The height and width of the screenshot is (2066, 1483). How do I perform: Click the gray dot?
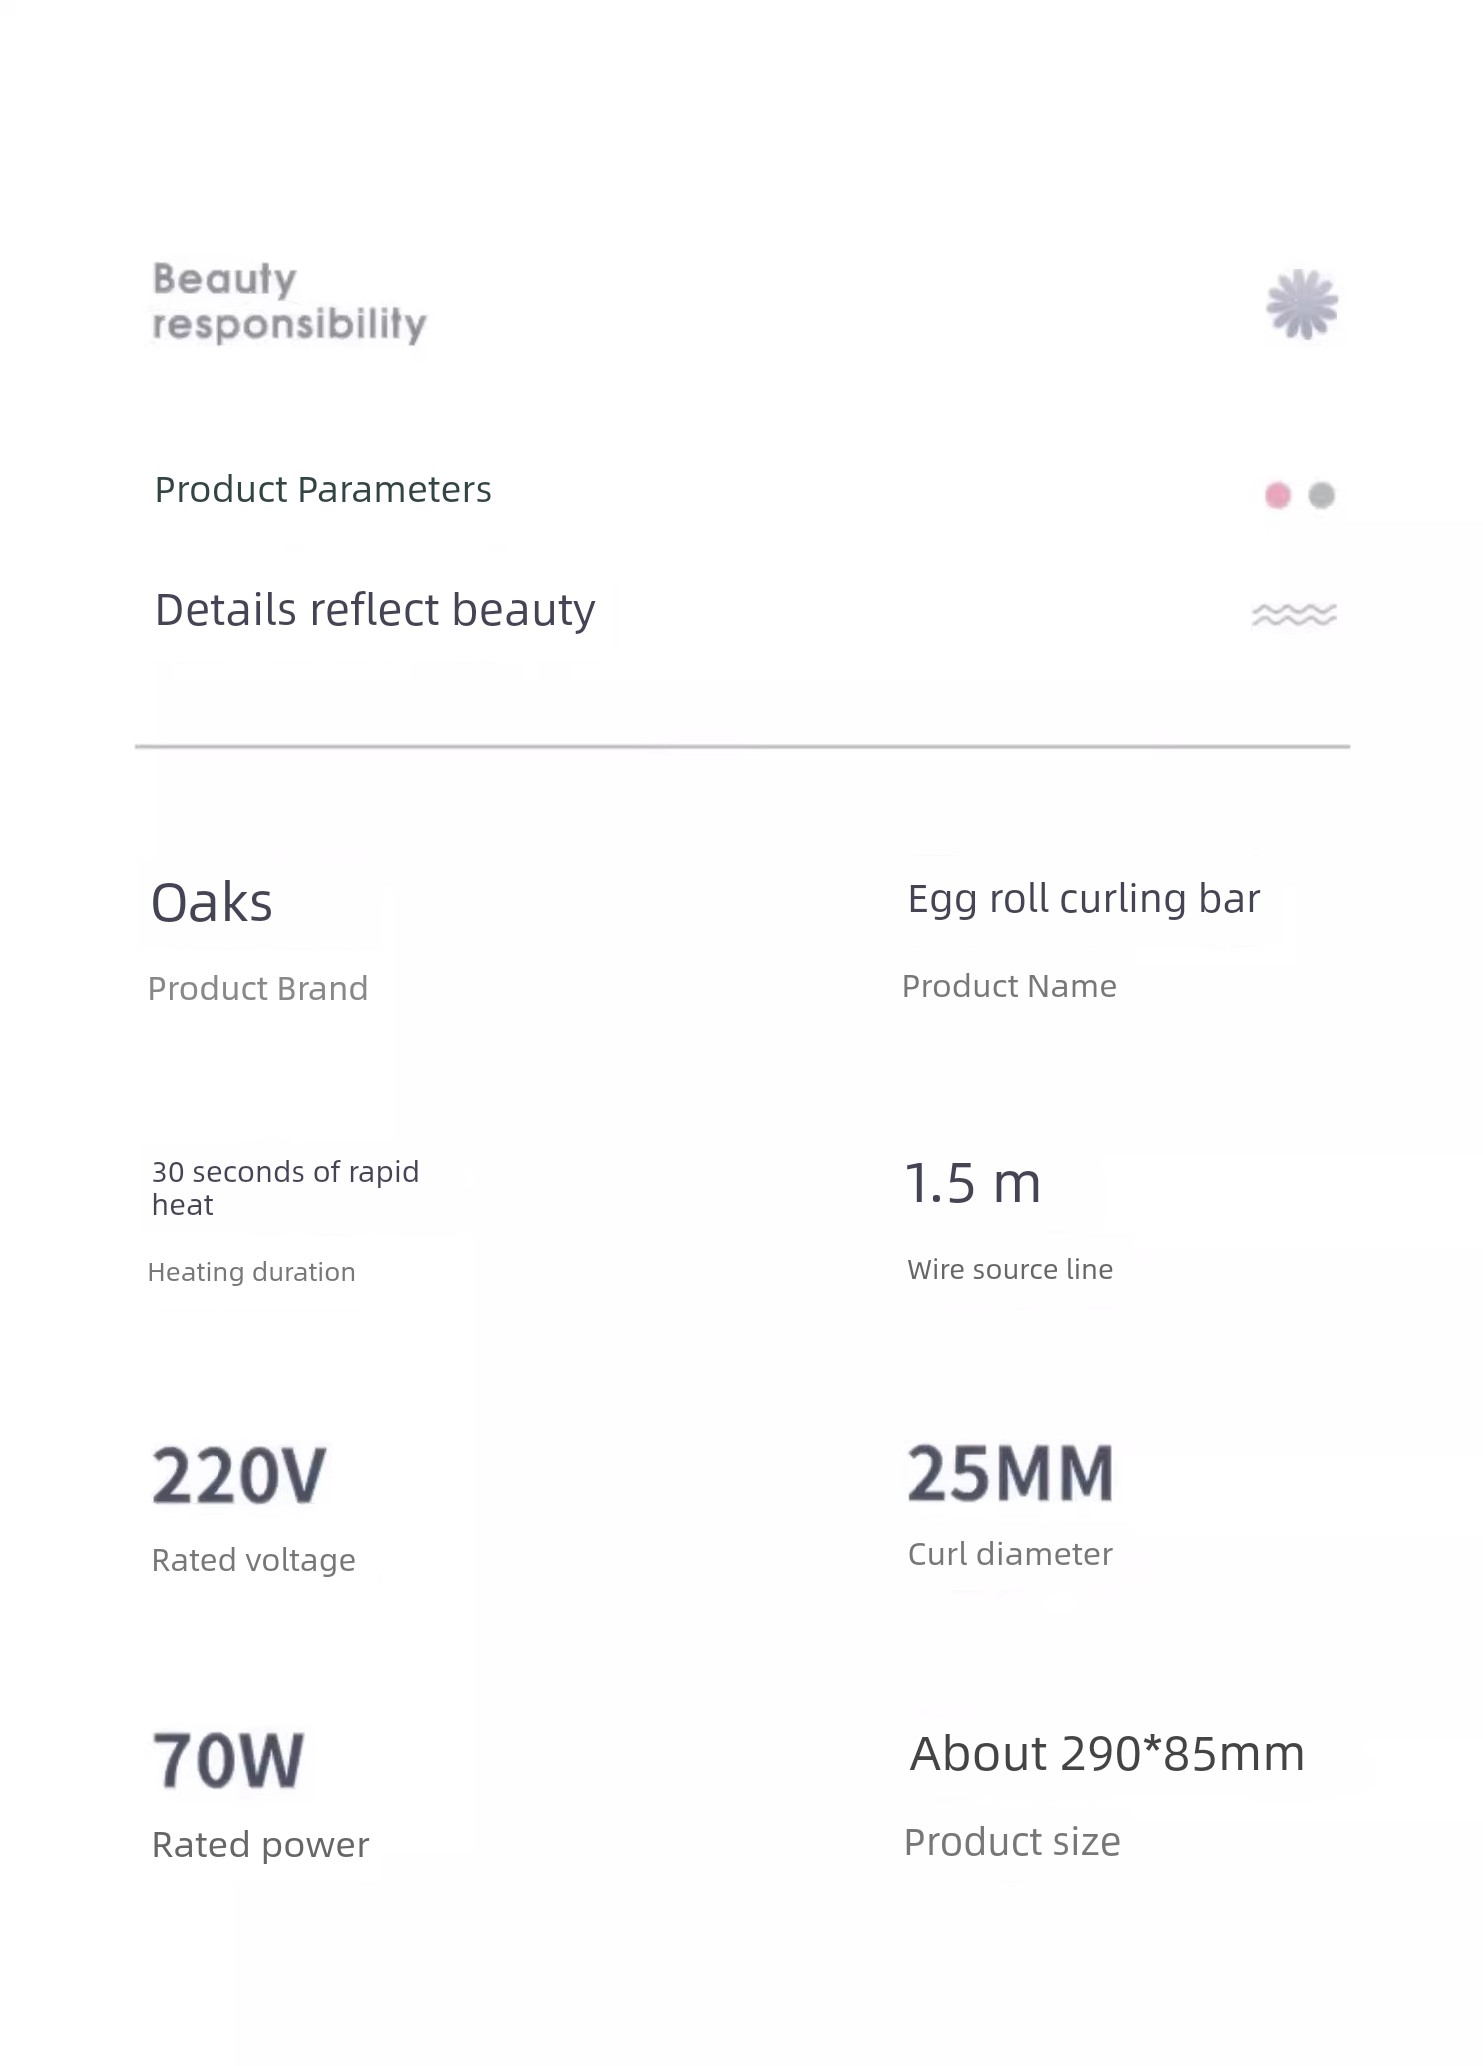click(1322, 495)
